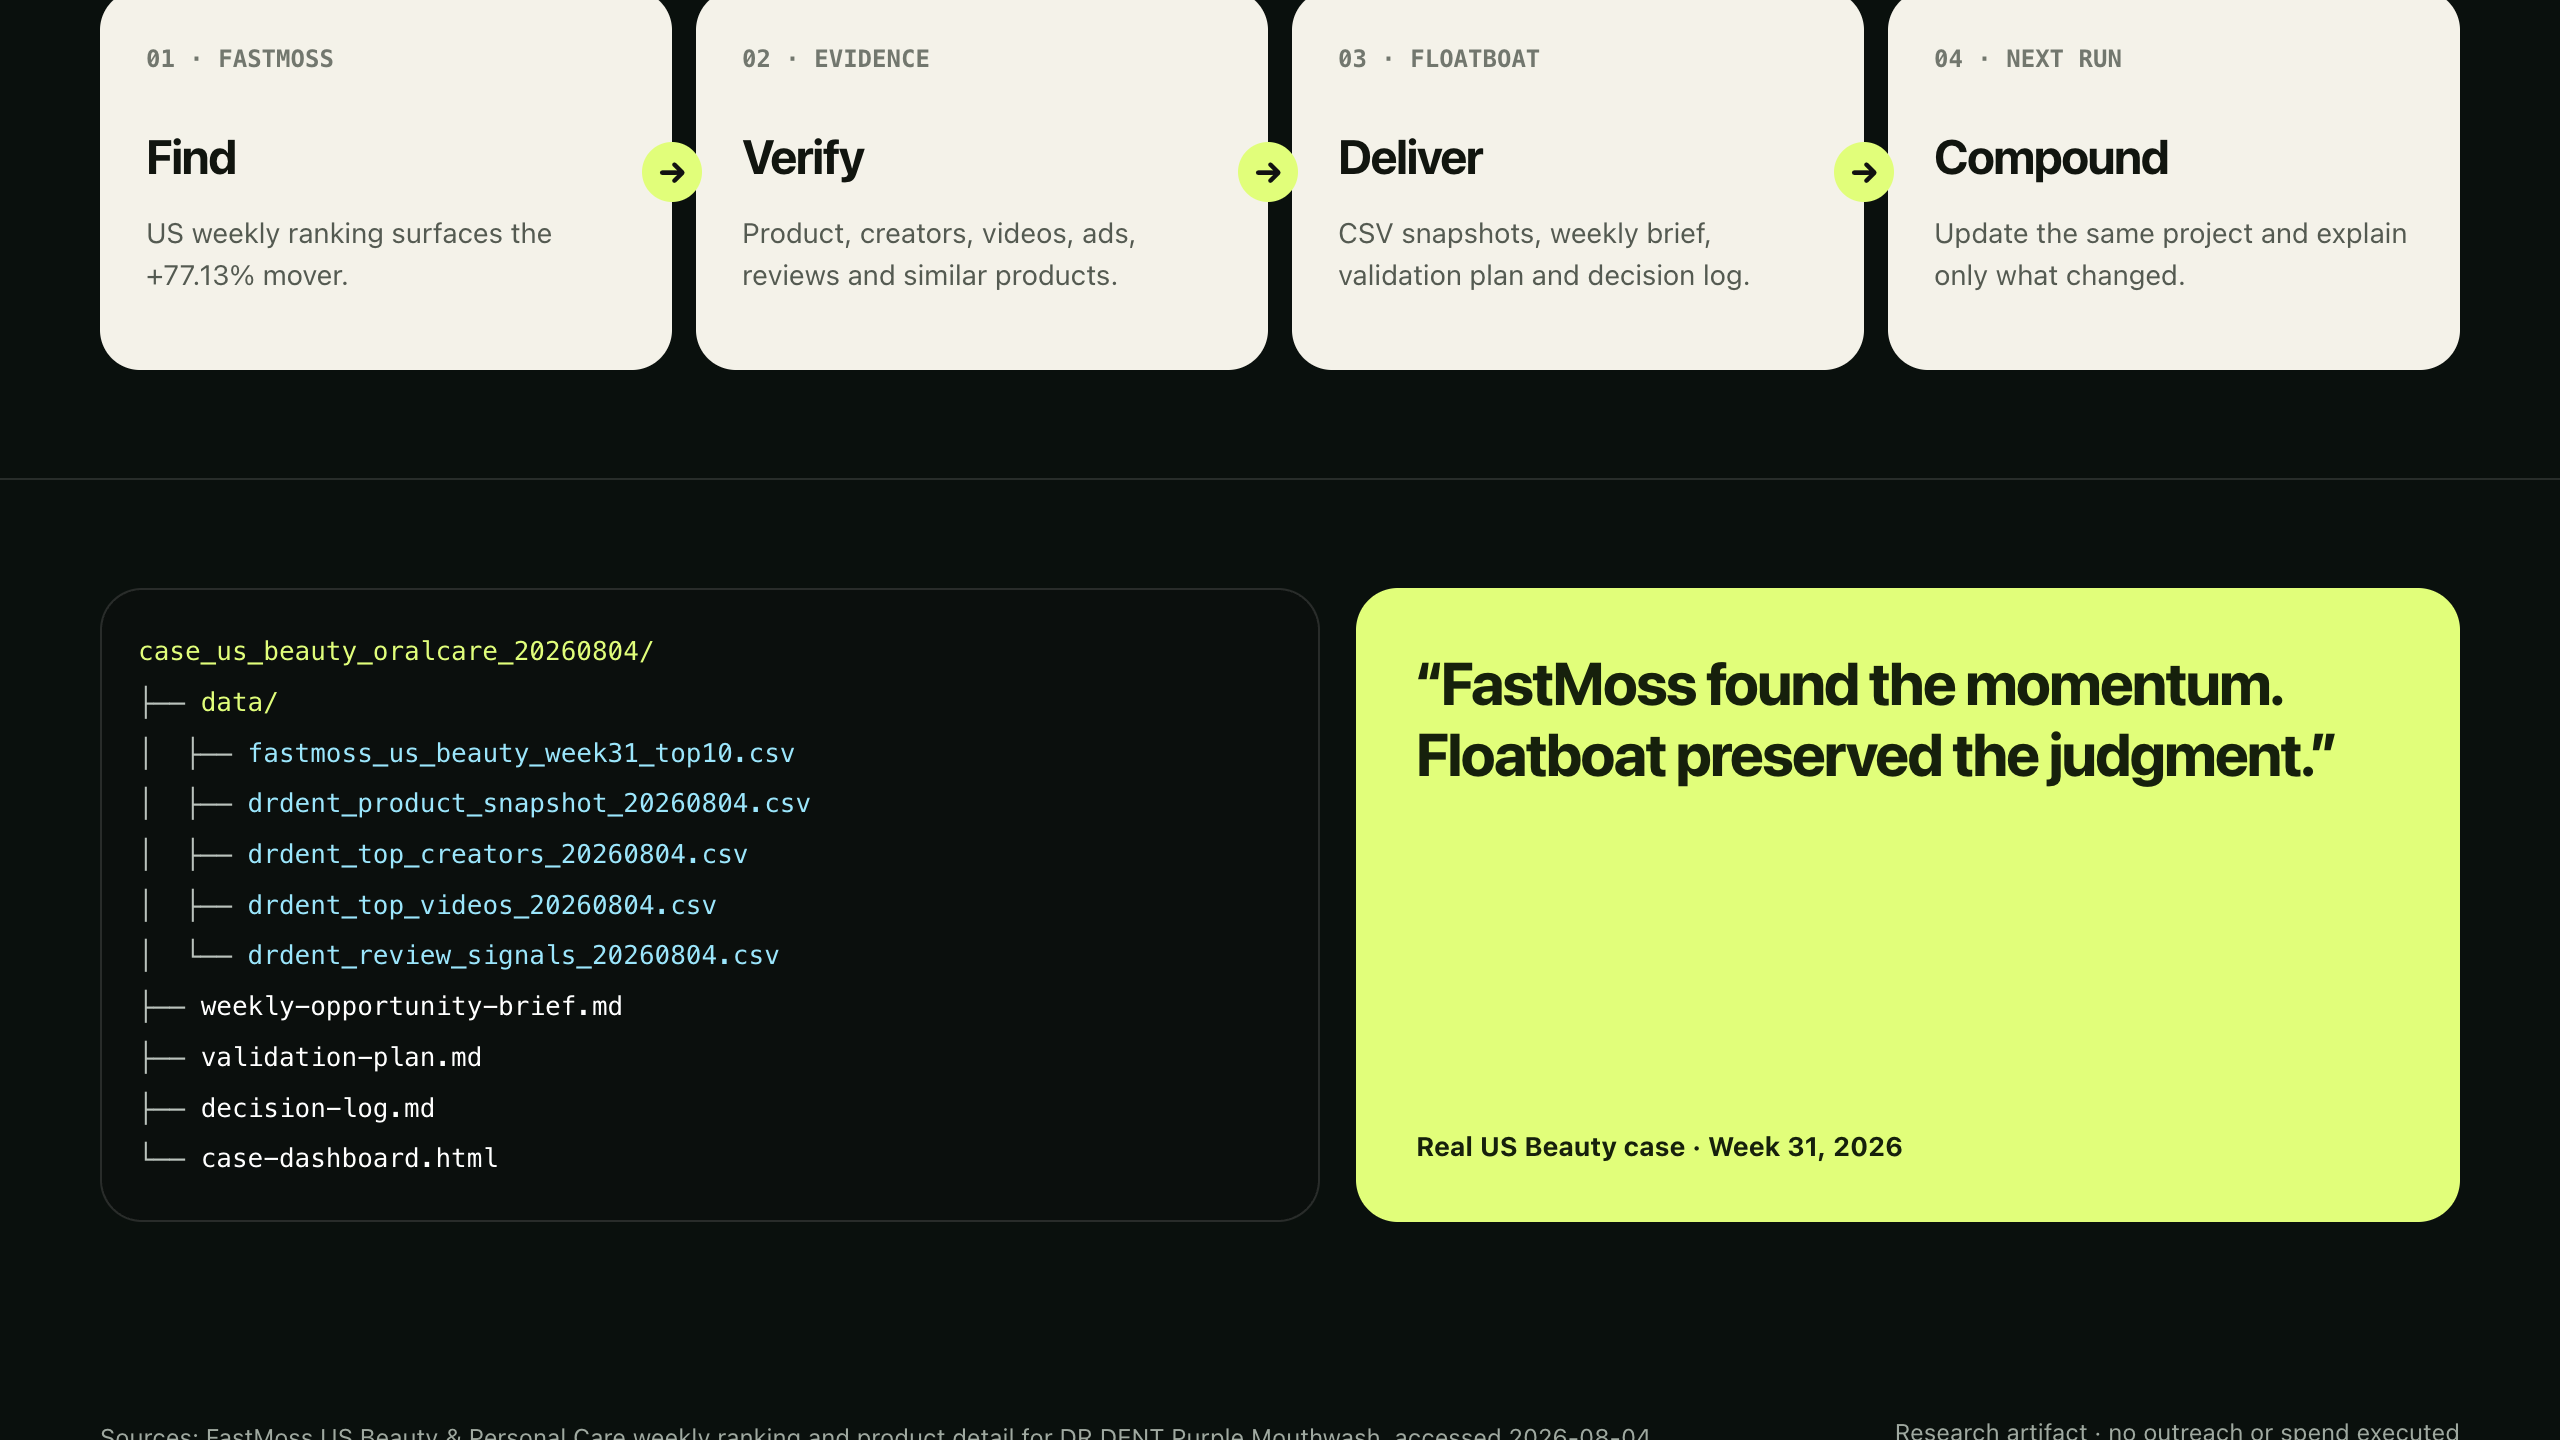This screenshot has height=1440, width=2560.
Task: Click the '01 · FASTMOSS' label
Action: point(240,59)
